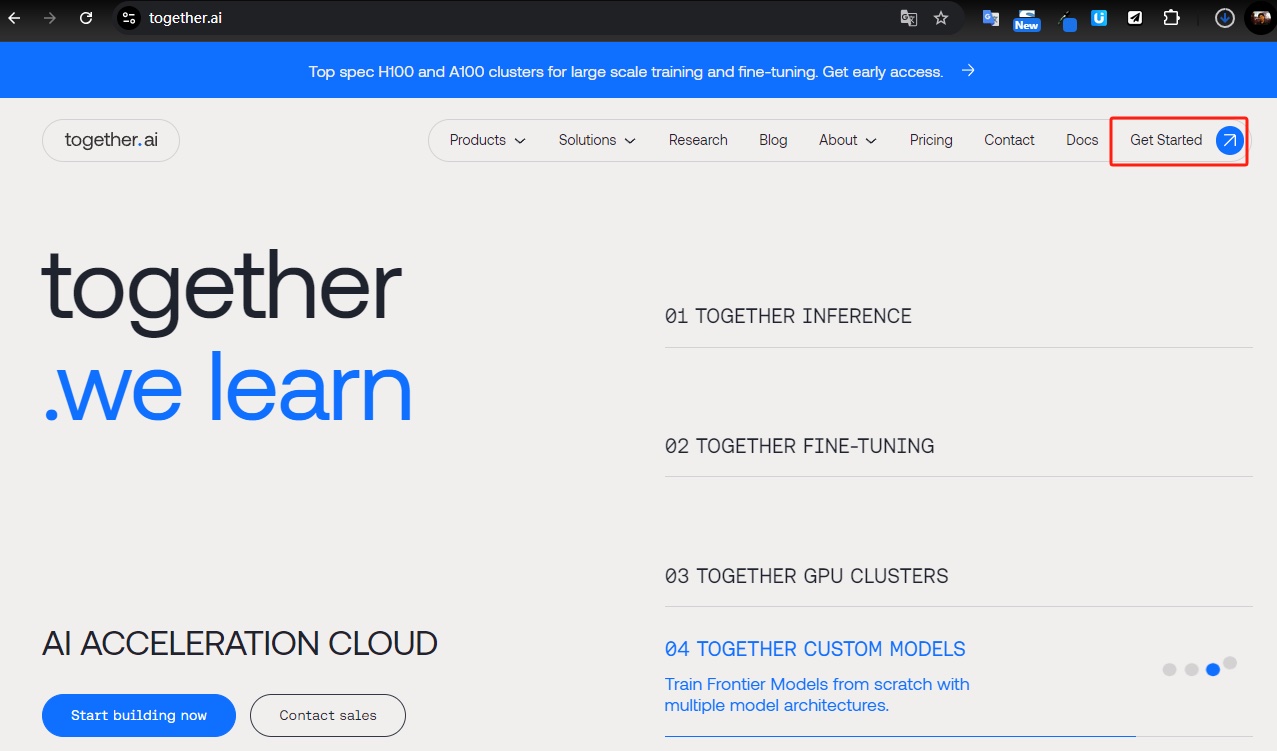Open the Contact page

pos(1009,140)
